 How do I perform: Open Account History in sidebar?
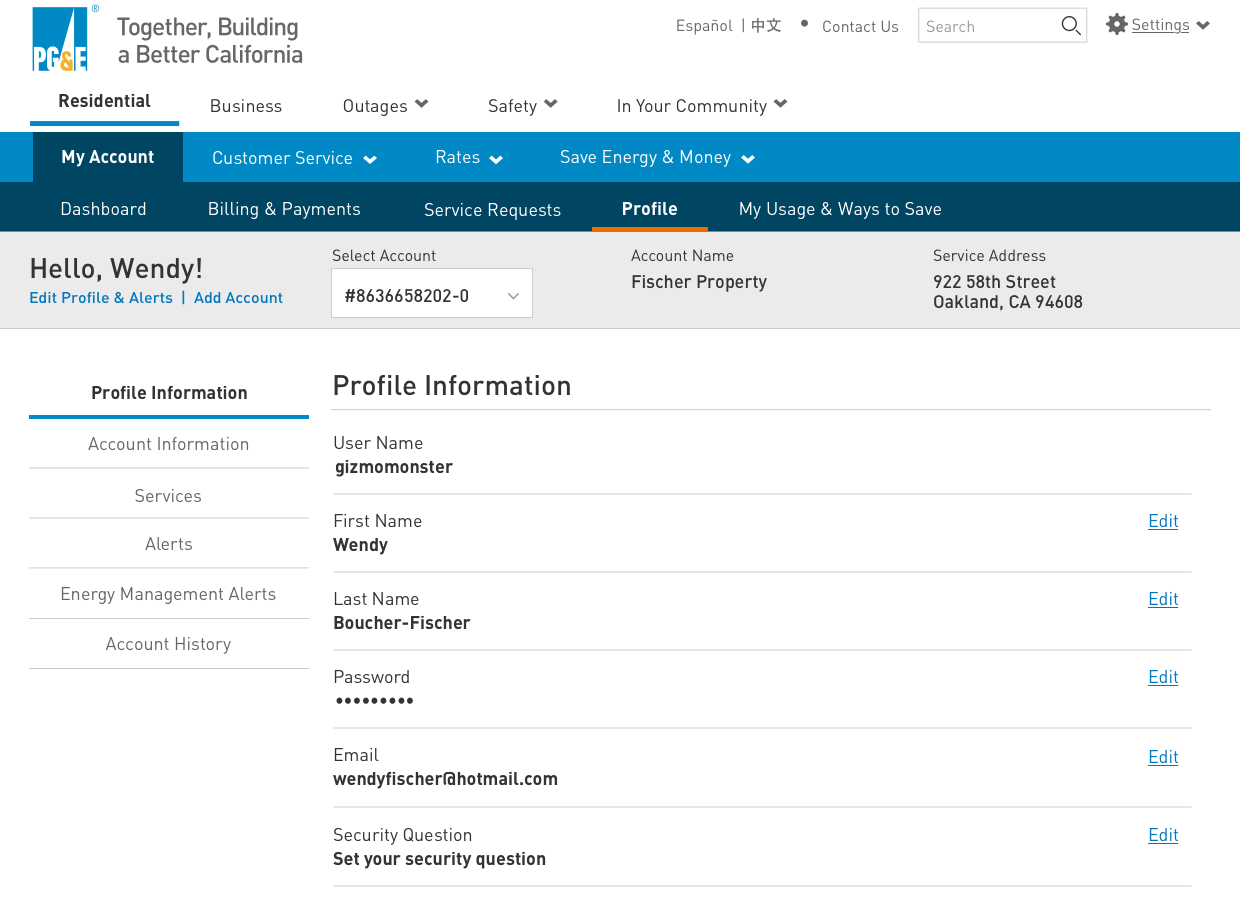pos(169,644)
